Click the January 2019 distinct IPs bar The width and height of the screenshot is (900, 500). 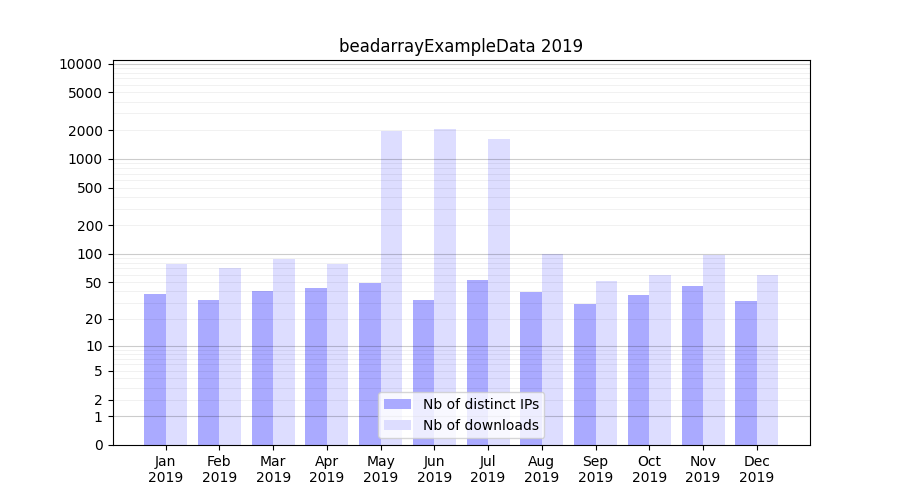[x=155, y=370]
